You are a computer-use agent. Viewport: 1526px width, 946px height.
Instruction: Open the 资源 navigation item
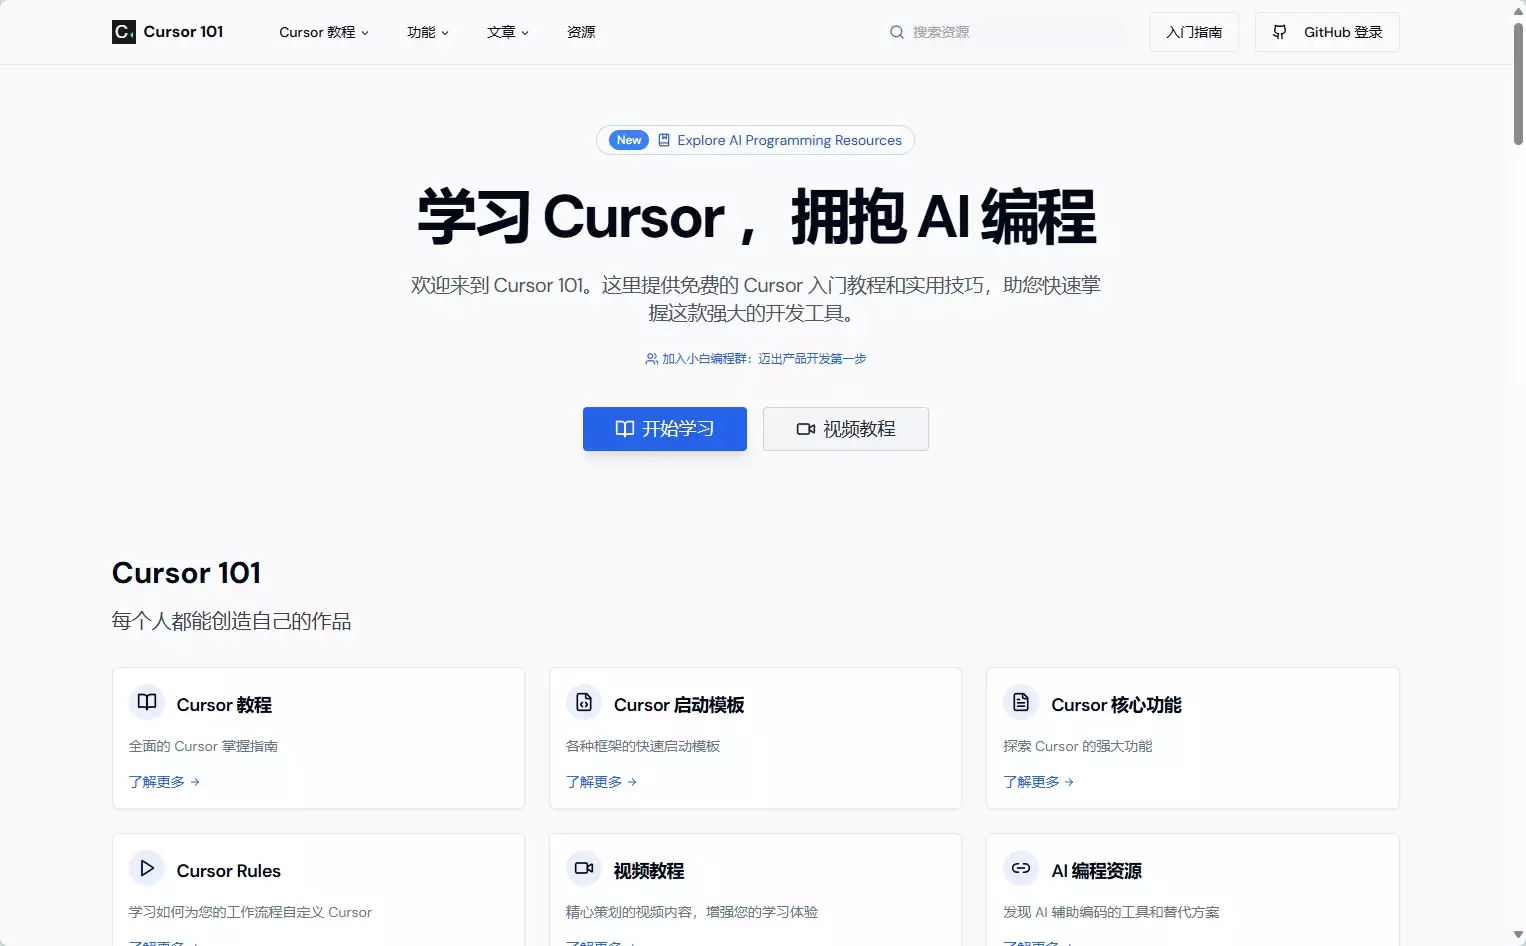pos(581,32)
